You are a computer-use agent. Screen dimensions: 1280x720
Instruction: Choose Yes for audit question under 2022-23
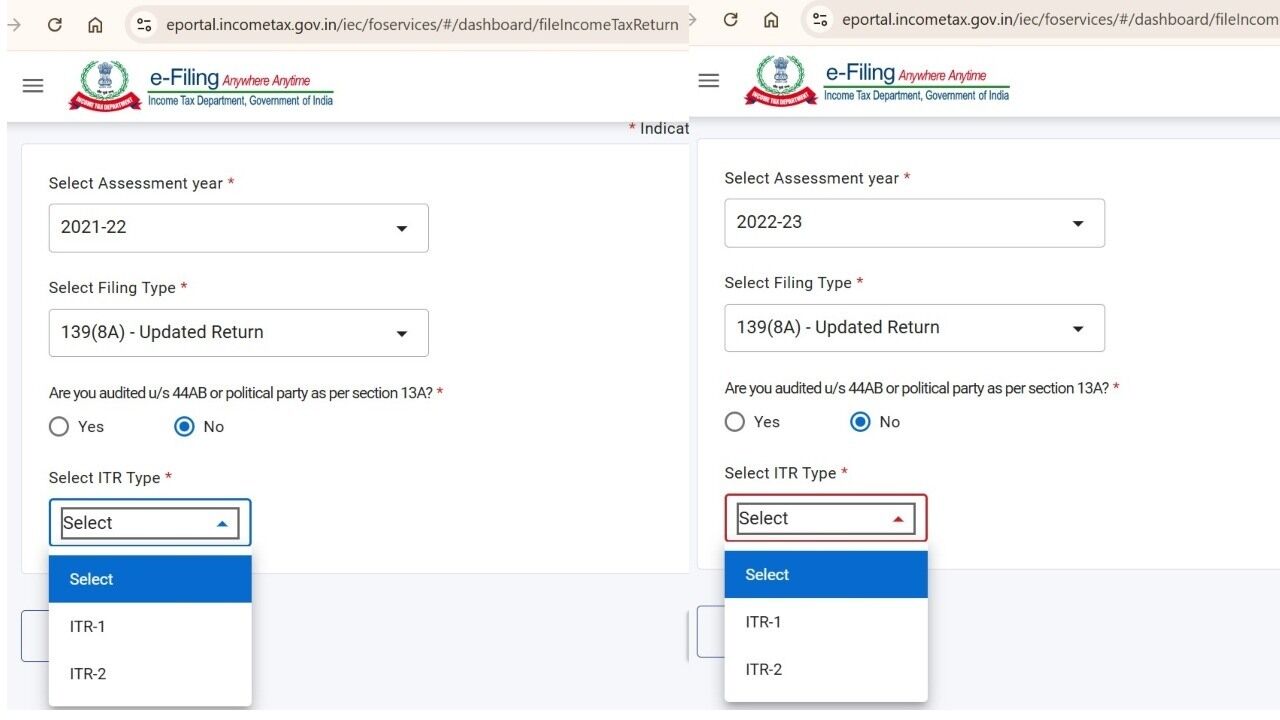point(735,422)
